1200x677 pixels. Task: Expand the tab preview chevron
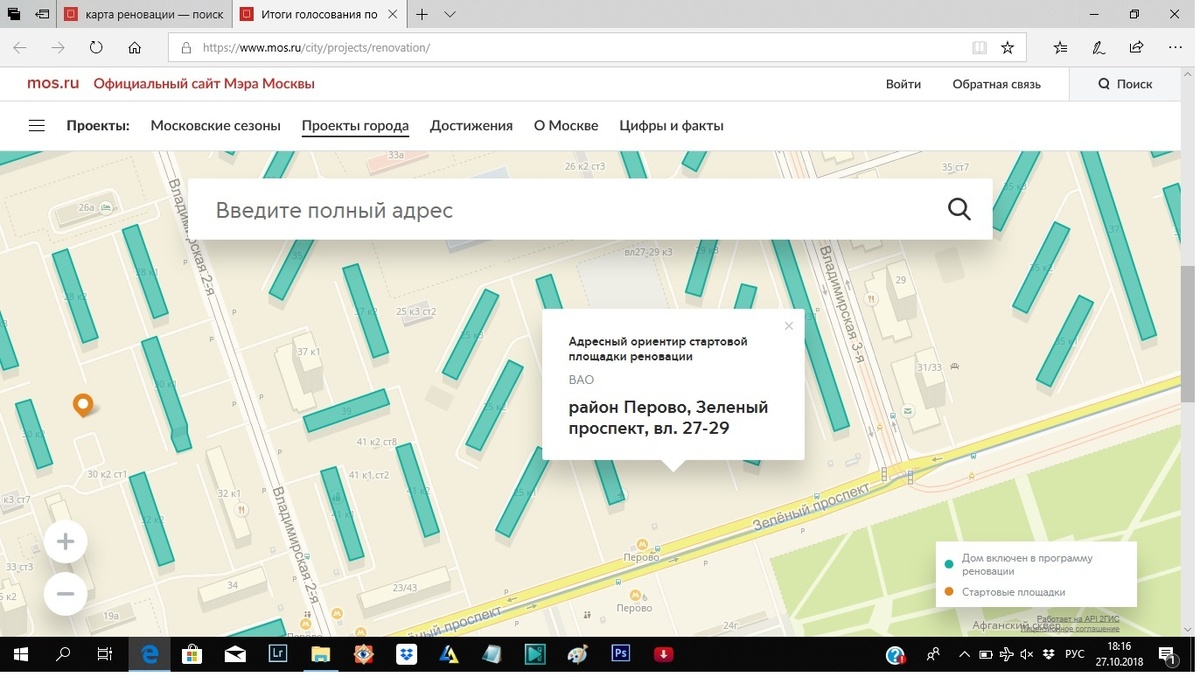coord(450,15)
